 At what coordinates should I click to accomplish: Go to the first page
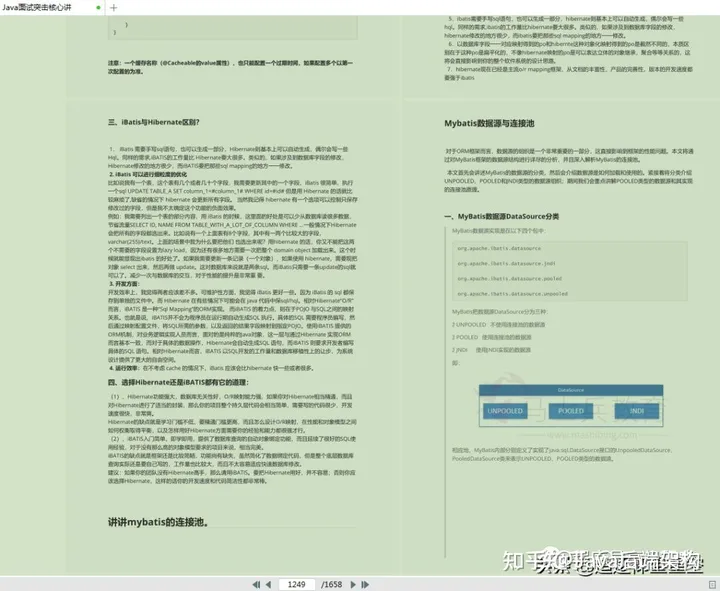point(256,584)
